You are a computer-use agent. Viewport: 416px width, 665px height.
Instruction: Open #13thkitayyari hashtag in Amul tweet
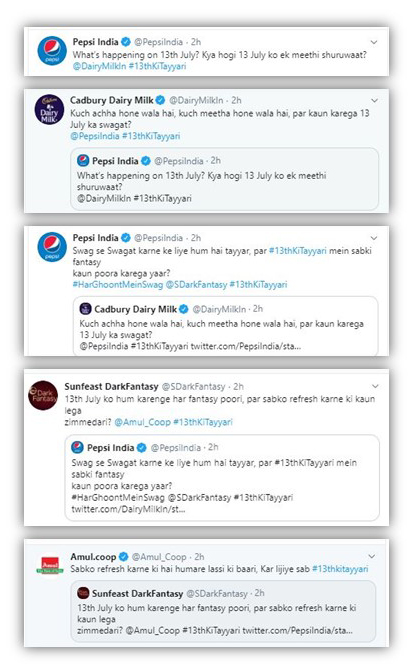(x=340, y=569)
